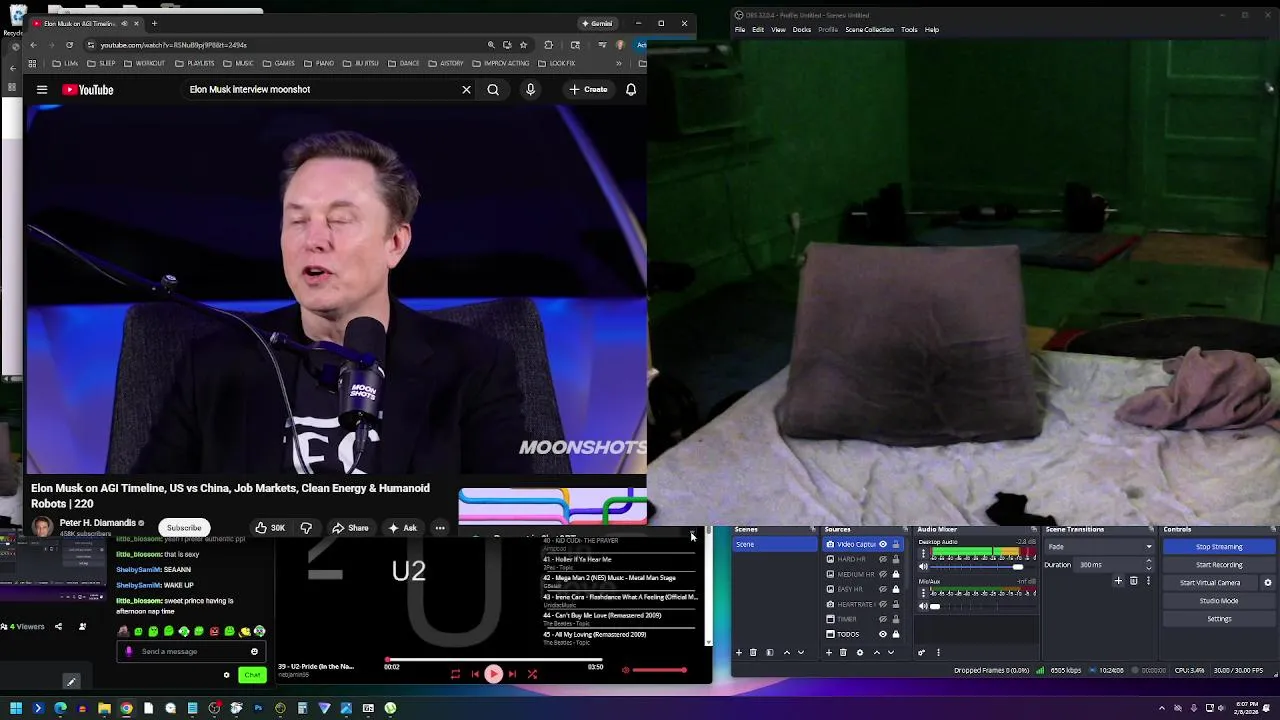1280x720 pixels.
Task: Enter OBS Studio Mode
Action: (1219, 601)
